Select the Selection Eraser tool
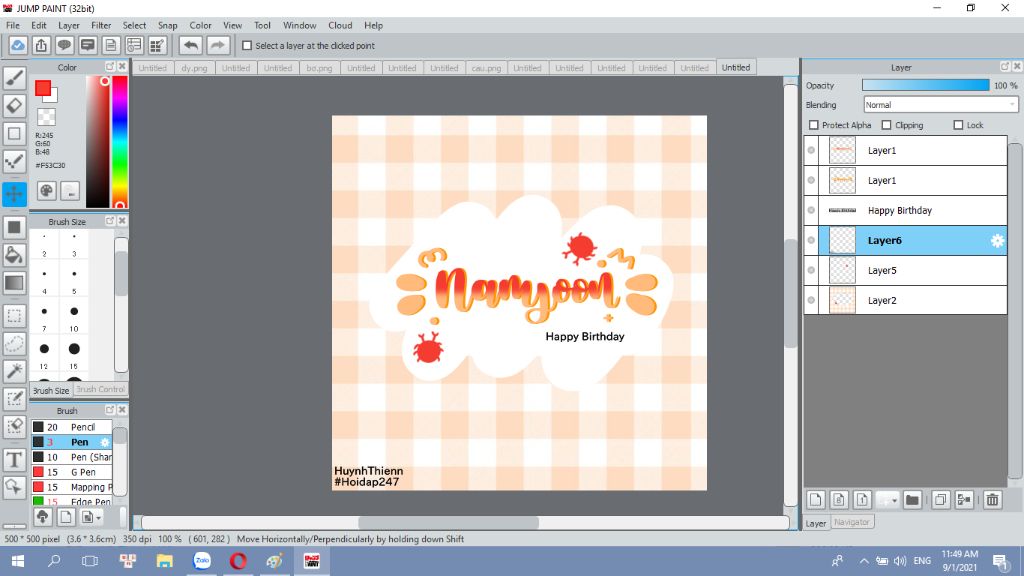This screenshot has width=1024, height=576. [14, 427]
